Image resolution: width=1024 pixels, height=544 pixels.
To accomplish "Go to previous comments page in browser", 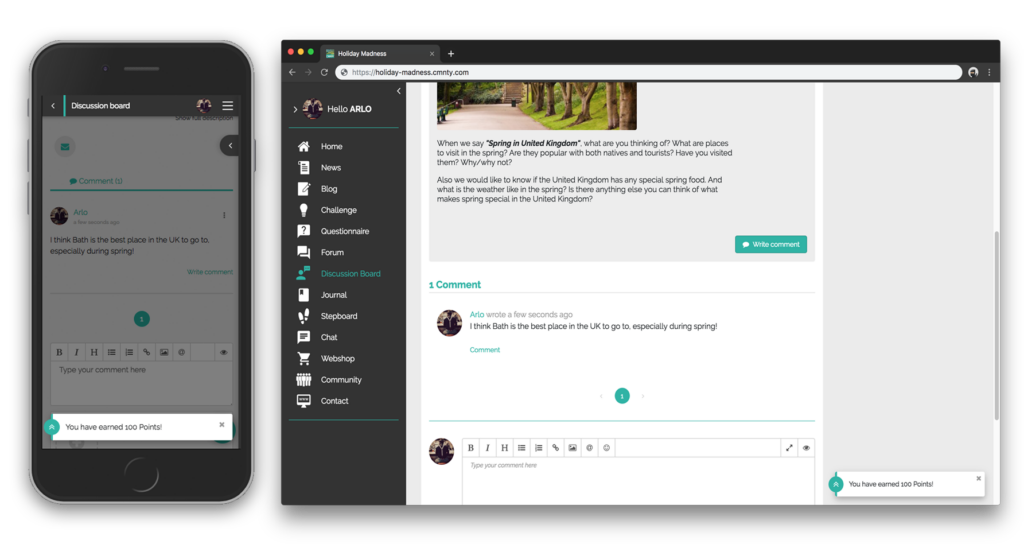I will (601, 396).
